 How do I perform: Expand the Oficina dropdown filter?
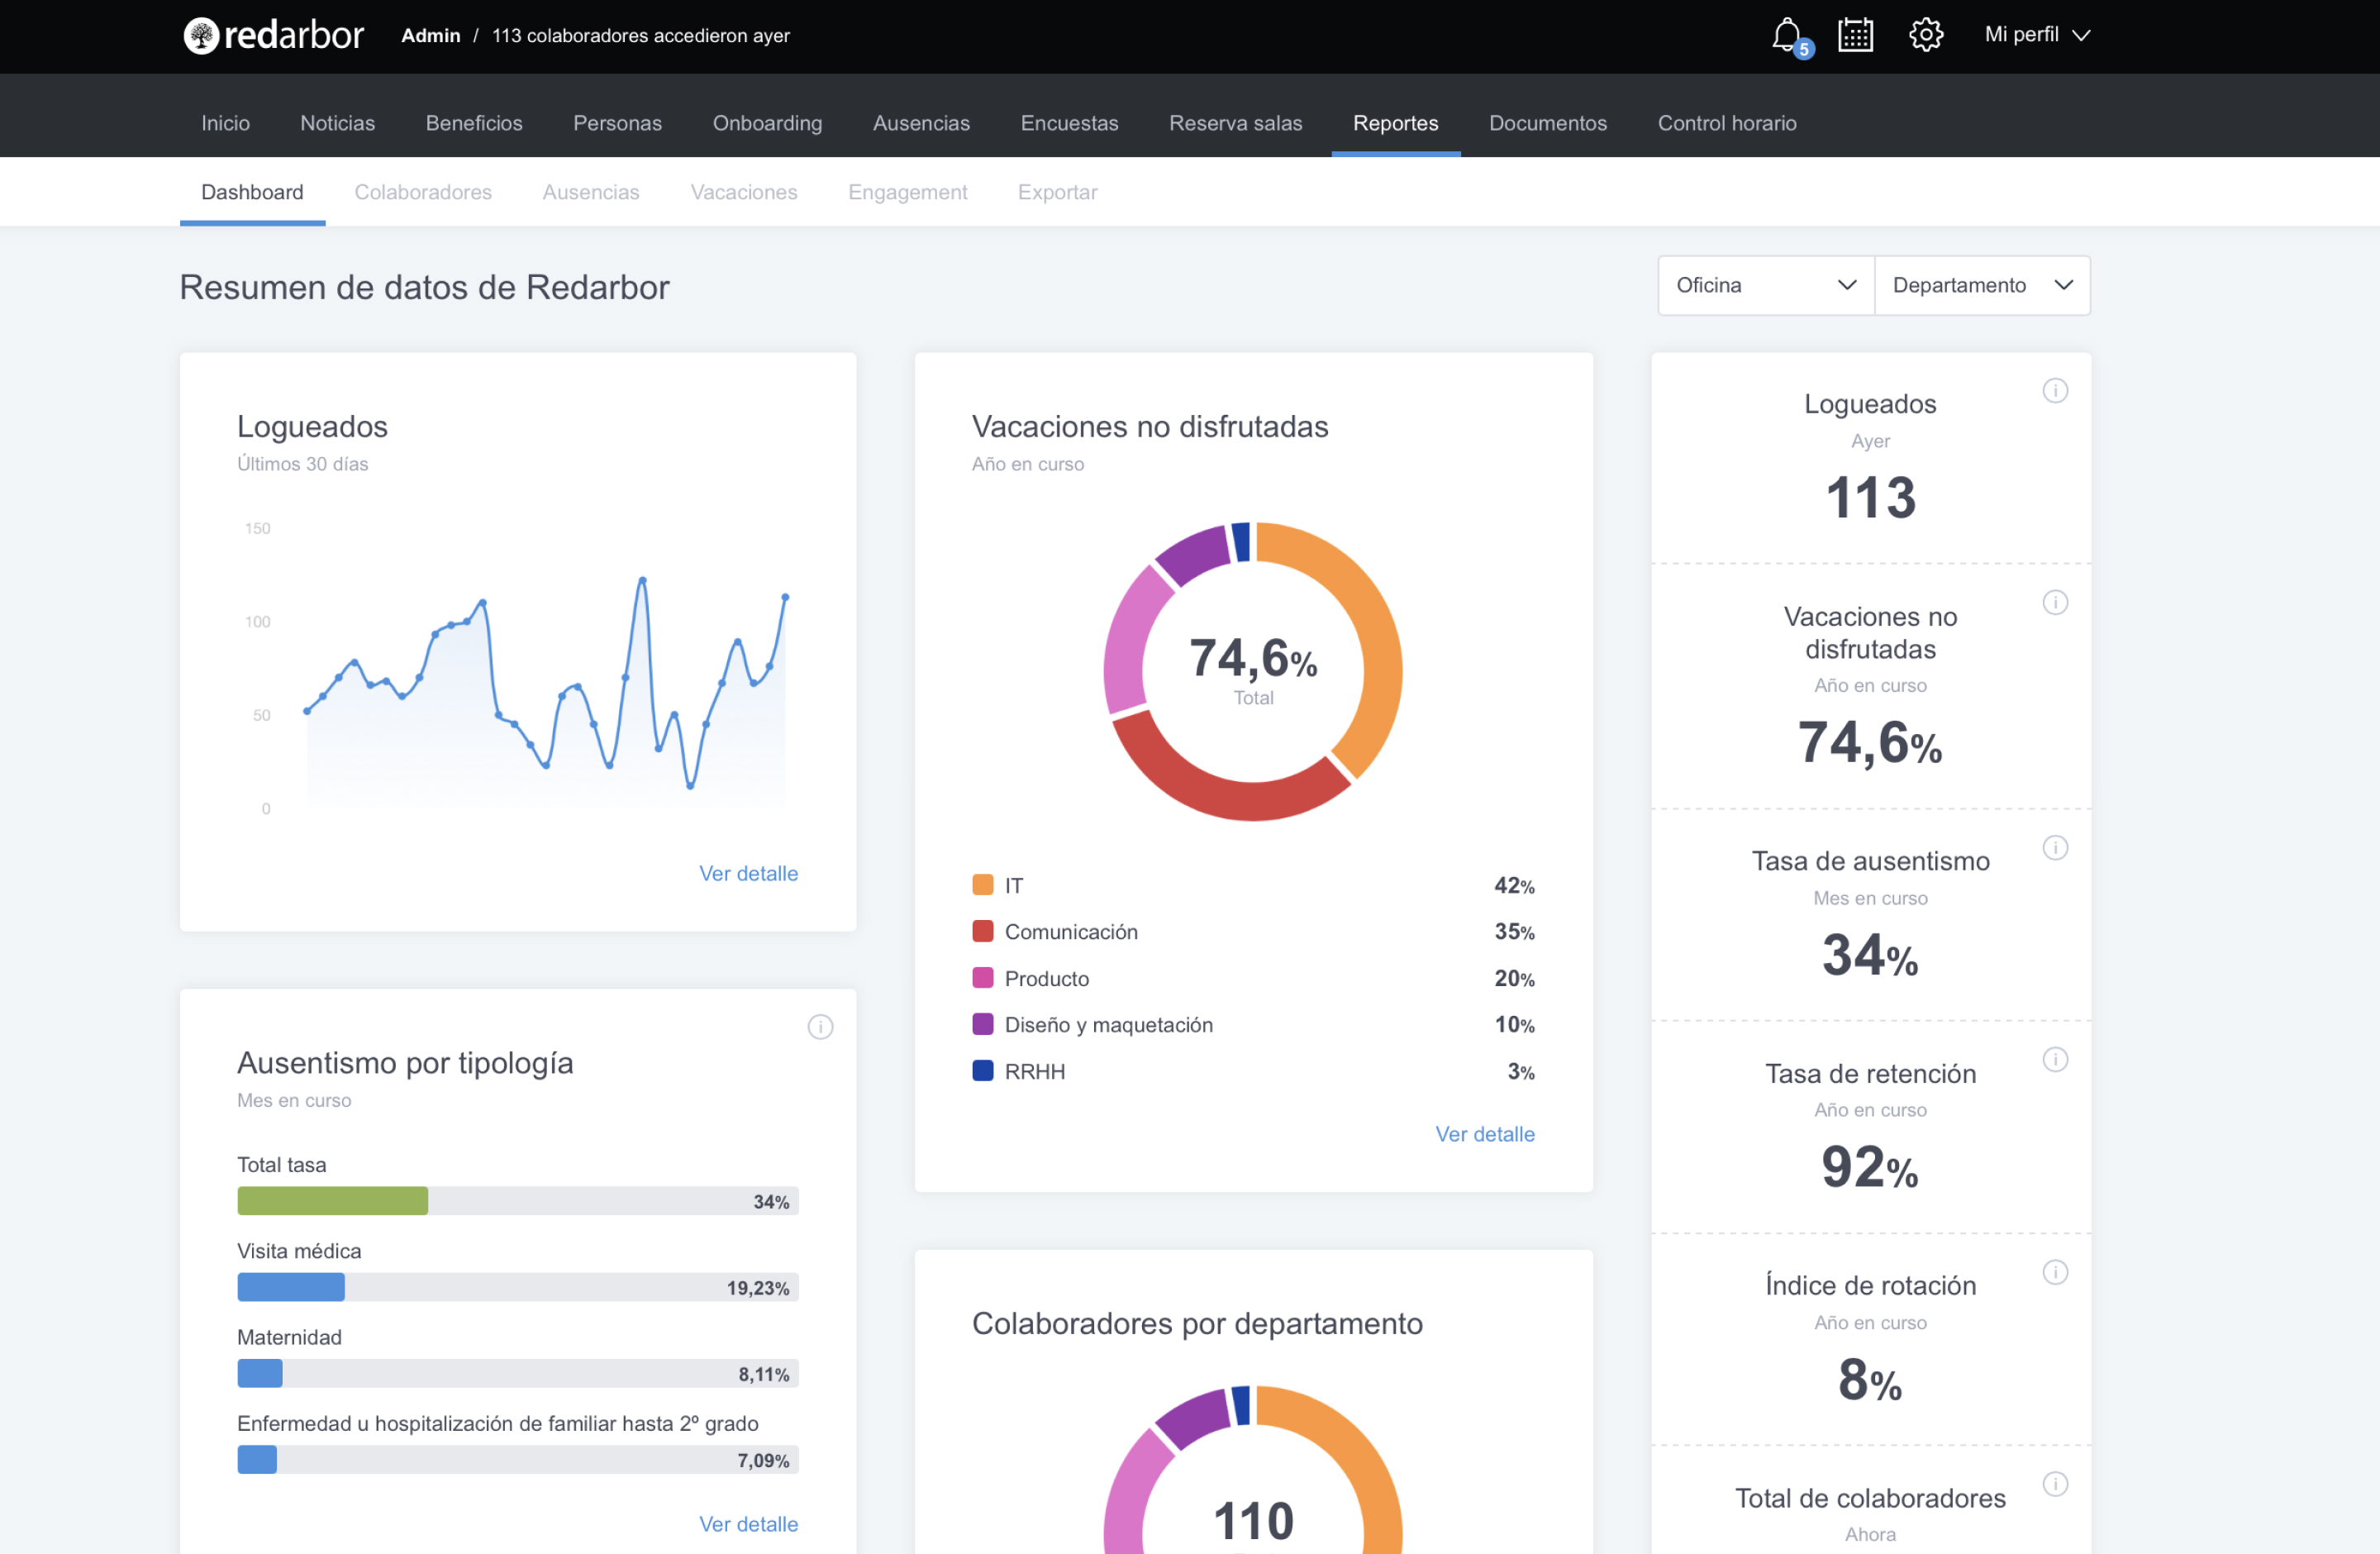(x=1765, y=285)
